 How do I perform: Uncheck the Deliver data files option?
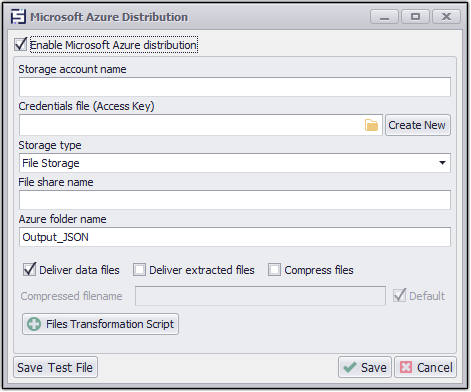pos(29,270)
